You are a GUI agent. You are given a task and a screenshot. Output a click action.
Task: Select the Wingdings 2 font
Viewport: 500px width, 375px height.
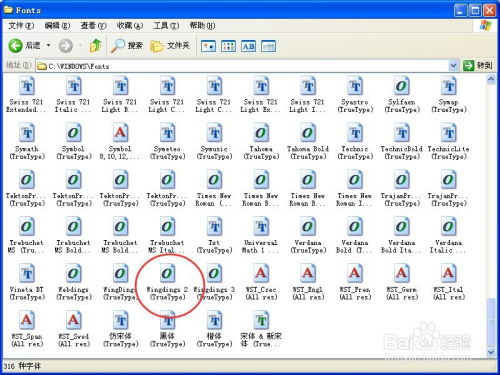pyautogui.click(x=167, y=282)
